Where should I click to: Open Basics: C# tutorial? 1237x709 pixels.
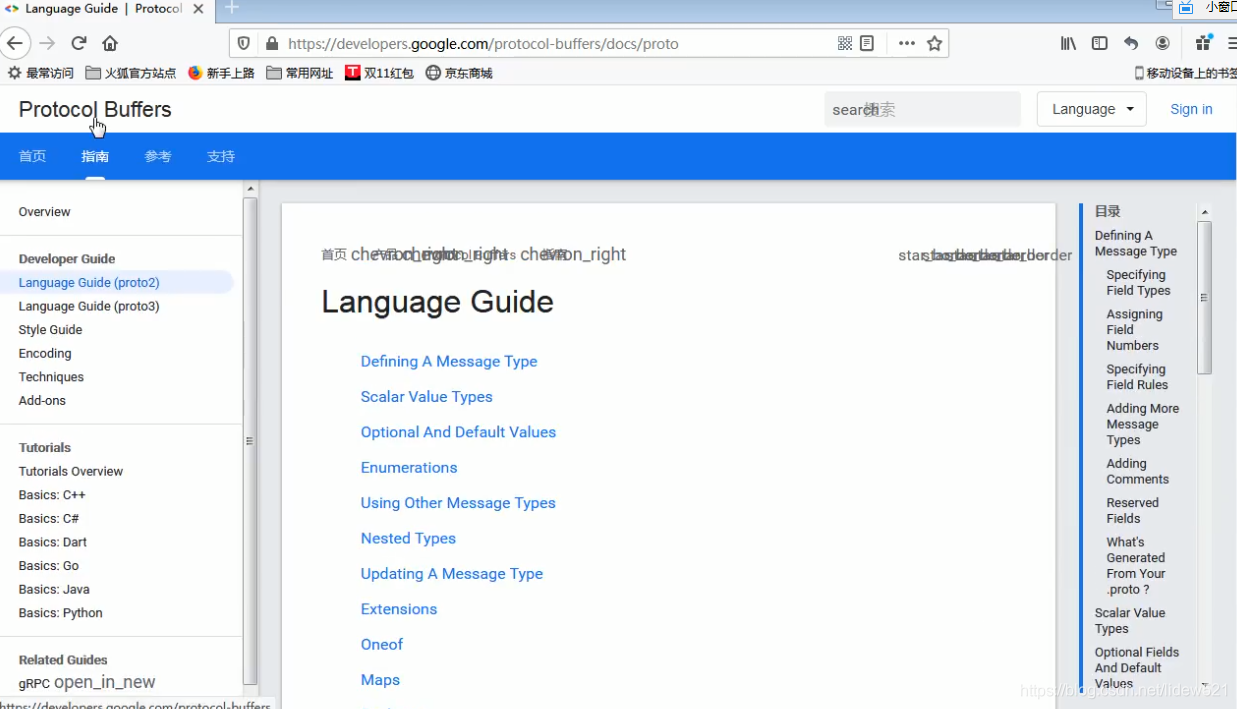[49, 518]
